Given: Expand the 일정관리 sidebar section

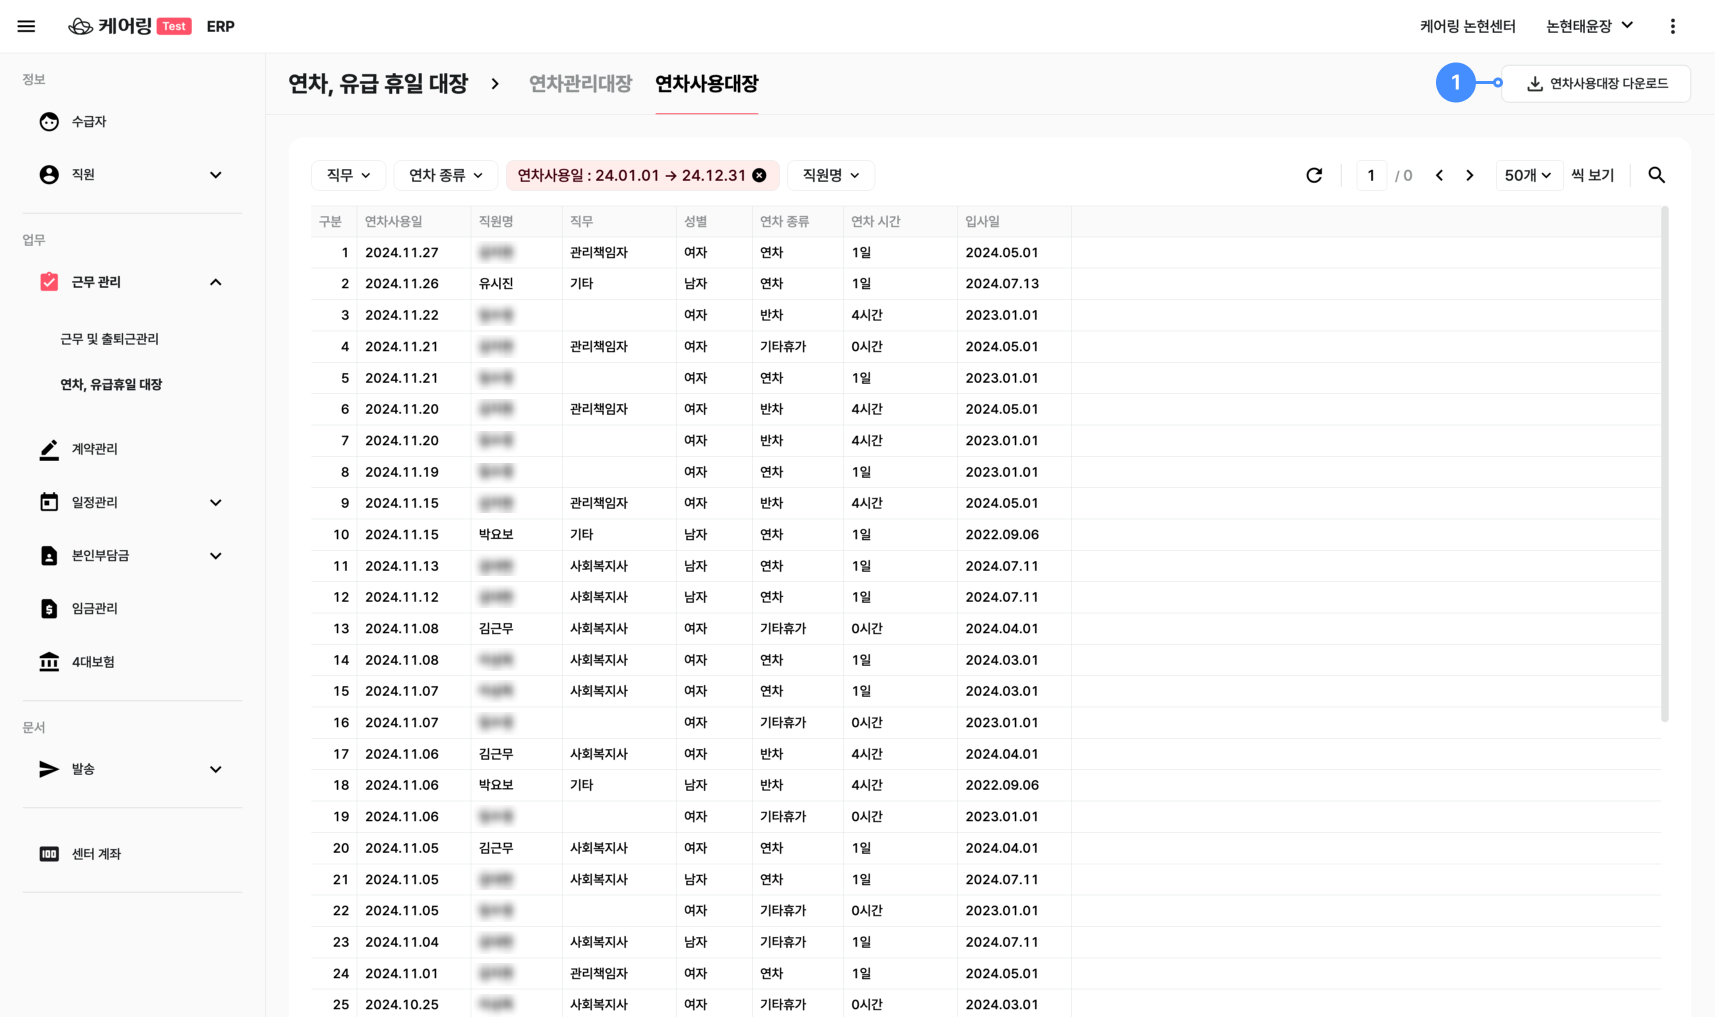Looking at the screenshot, I should click(x=215, y=502).
